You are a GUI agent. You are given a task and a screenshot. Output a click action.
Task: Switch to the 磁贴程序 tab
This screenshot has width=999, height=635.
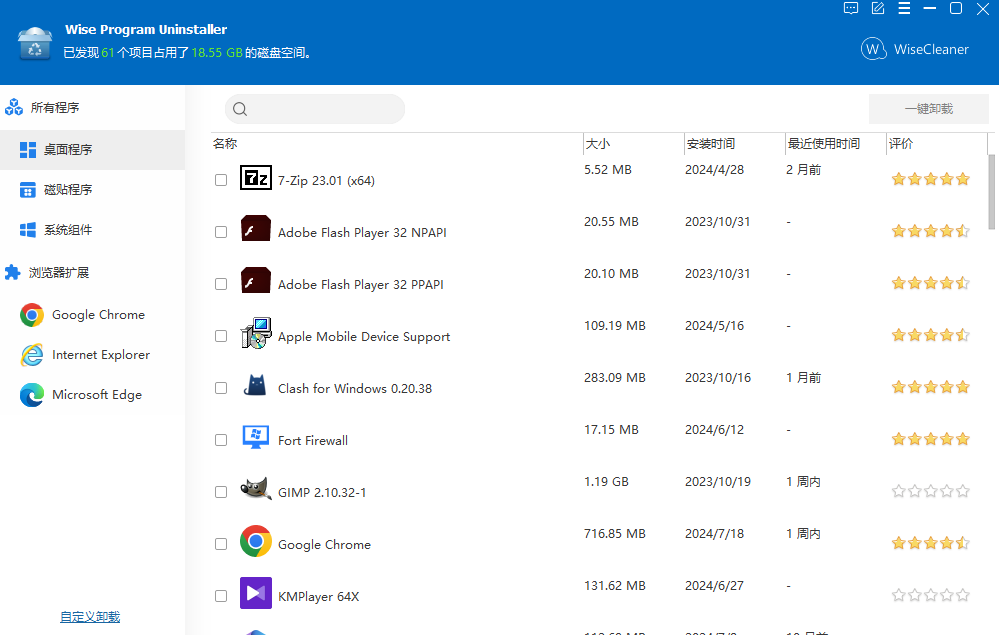(x=67, y=190)
